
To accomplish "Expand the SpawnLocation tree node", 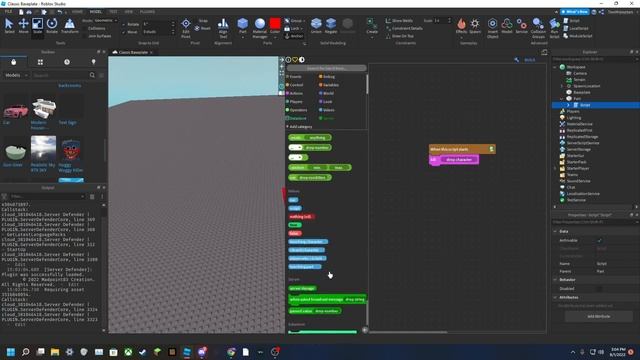I will [562, 86].
